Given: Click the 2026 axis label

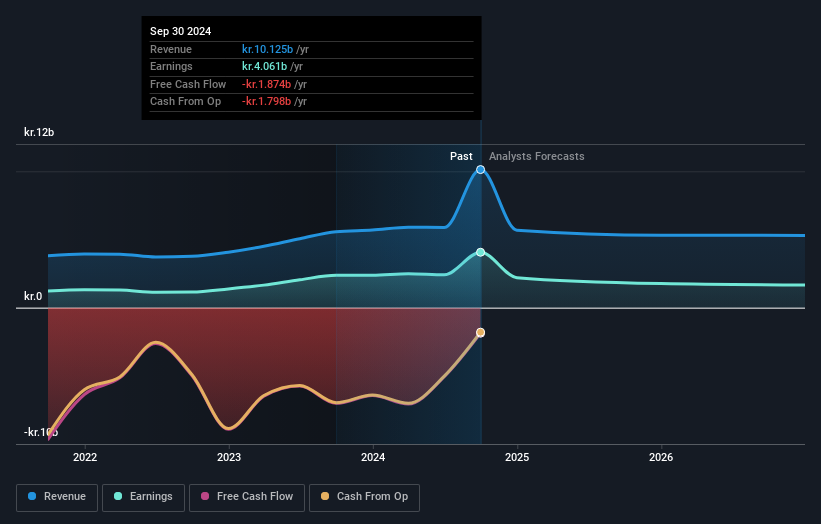Looking at the screenshot, I should pyautogui.click(x=661, y=457).
